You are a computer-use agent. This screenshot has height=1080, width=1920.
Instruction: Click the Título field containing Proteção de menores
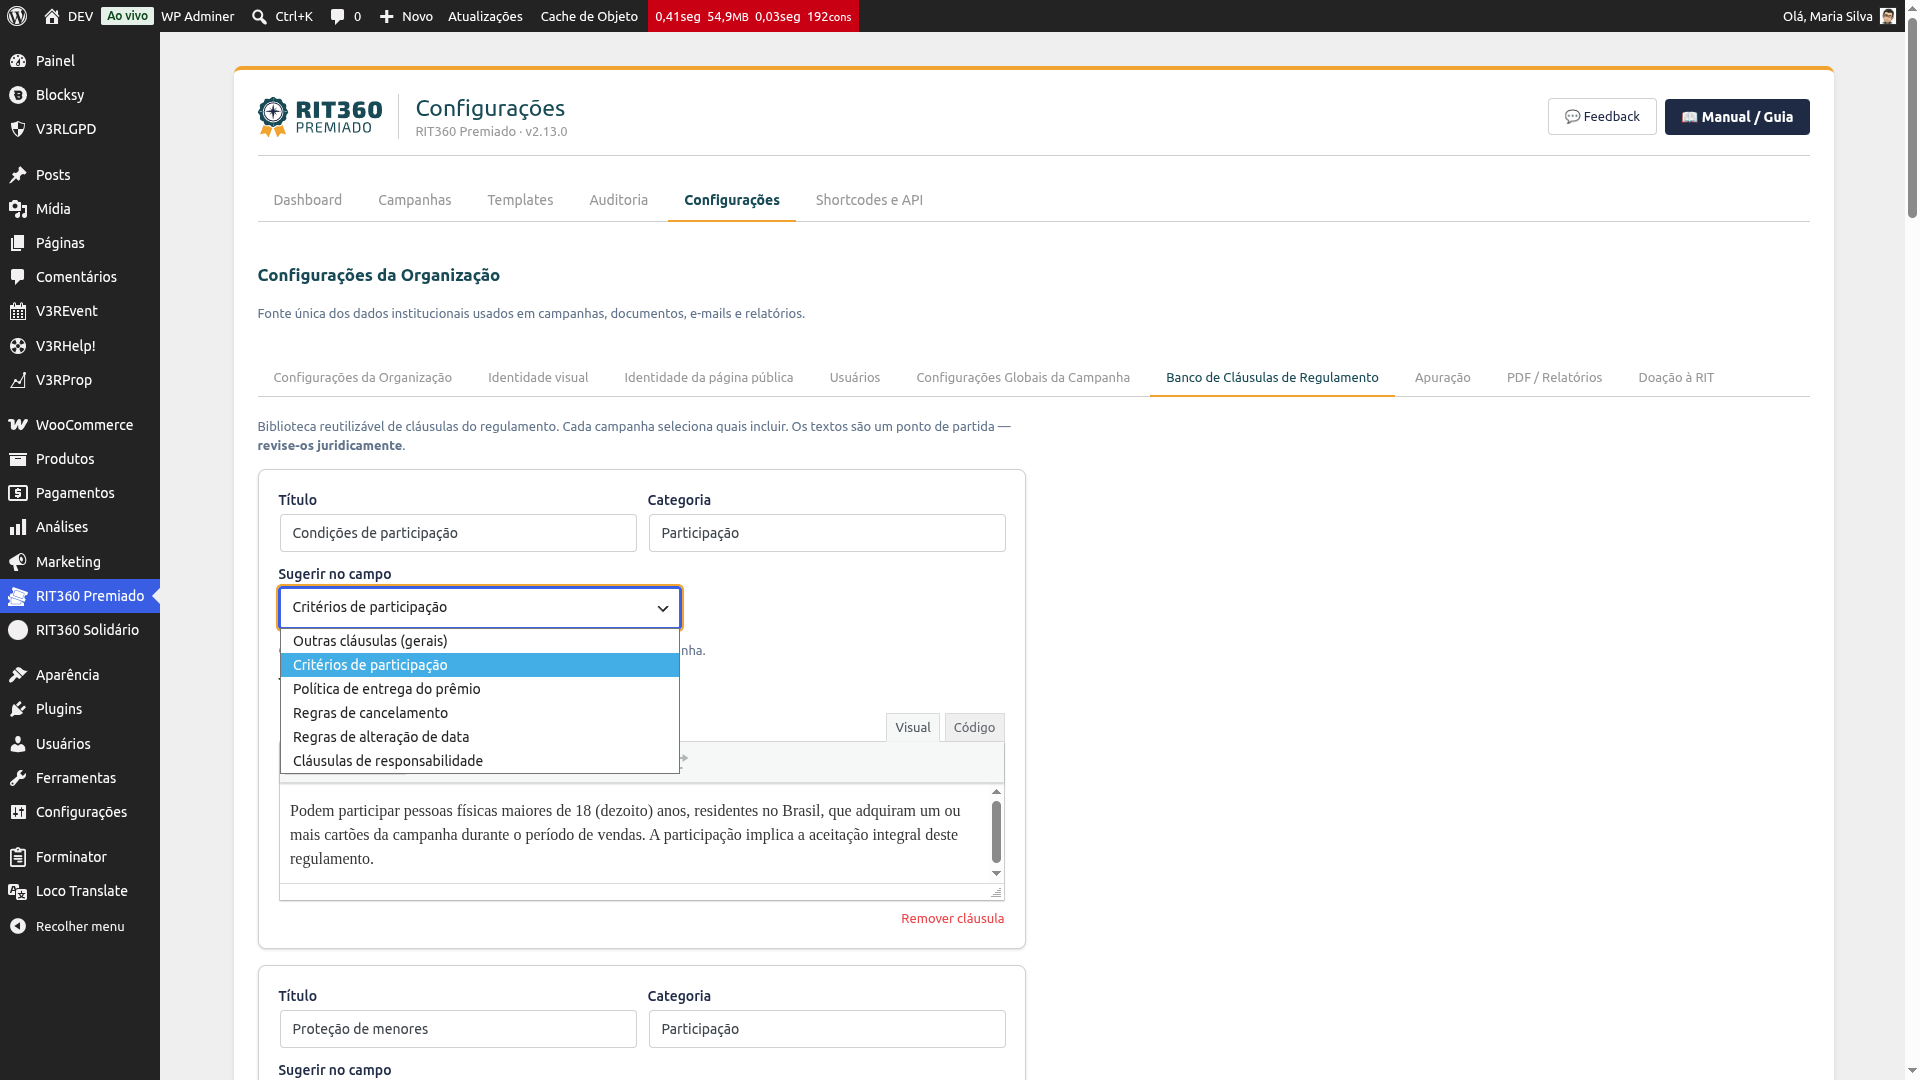pyautogui.click(x=458, y=1029)
